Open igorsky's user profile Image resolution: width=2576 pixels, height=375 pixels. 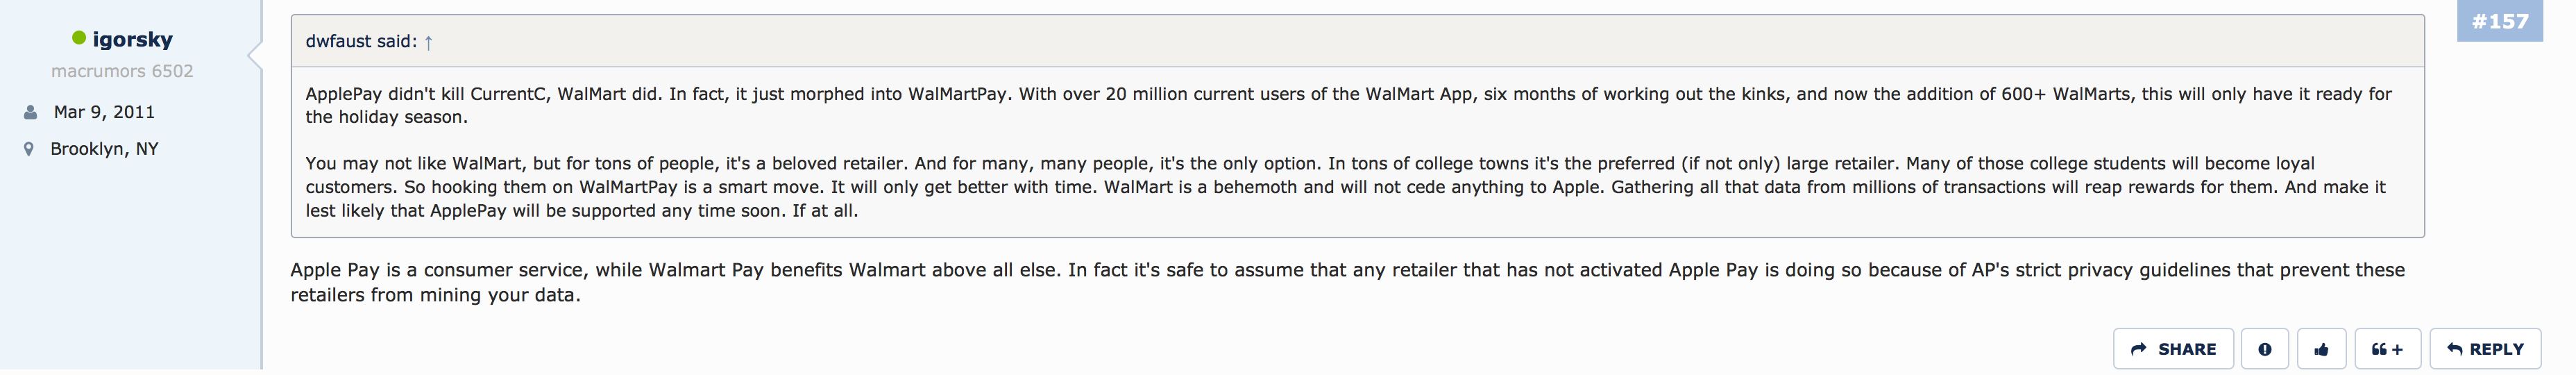(132, 39)
